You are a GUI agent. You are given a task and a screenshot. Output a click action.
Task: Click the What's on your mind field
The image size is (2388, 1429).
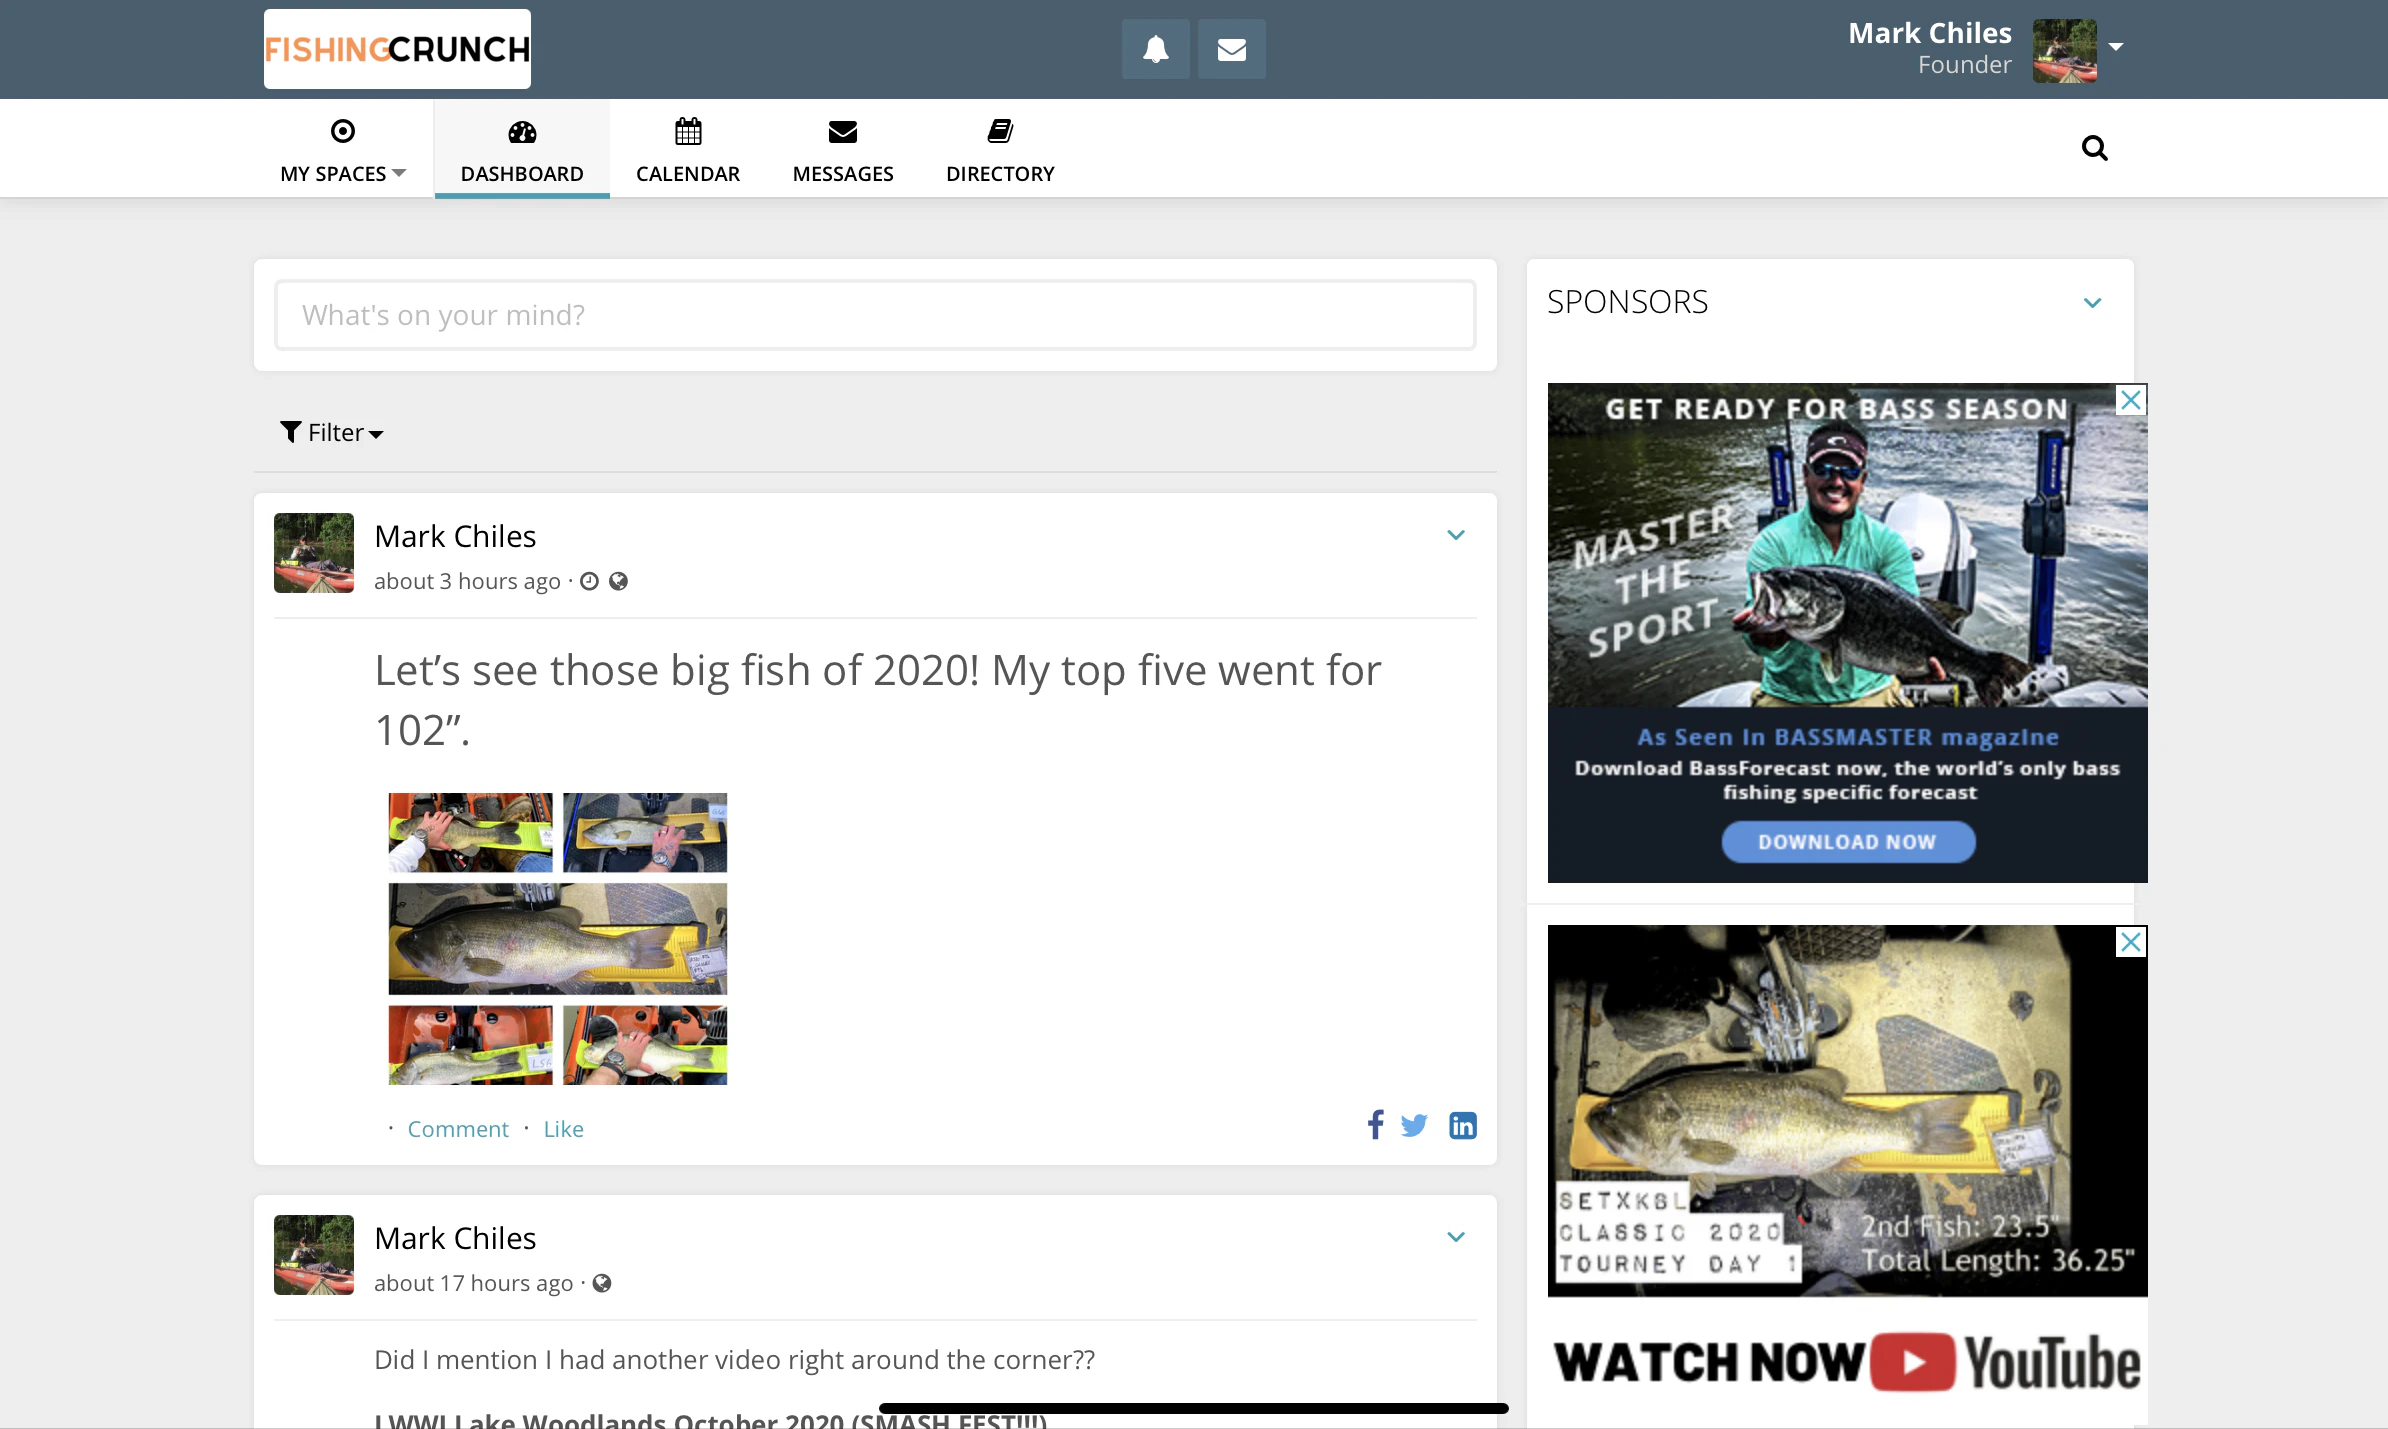pyautogui.click(x=875, y=315)
